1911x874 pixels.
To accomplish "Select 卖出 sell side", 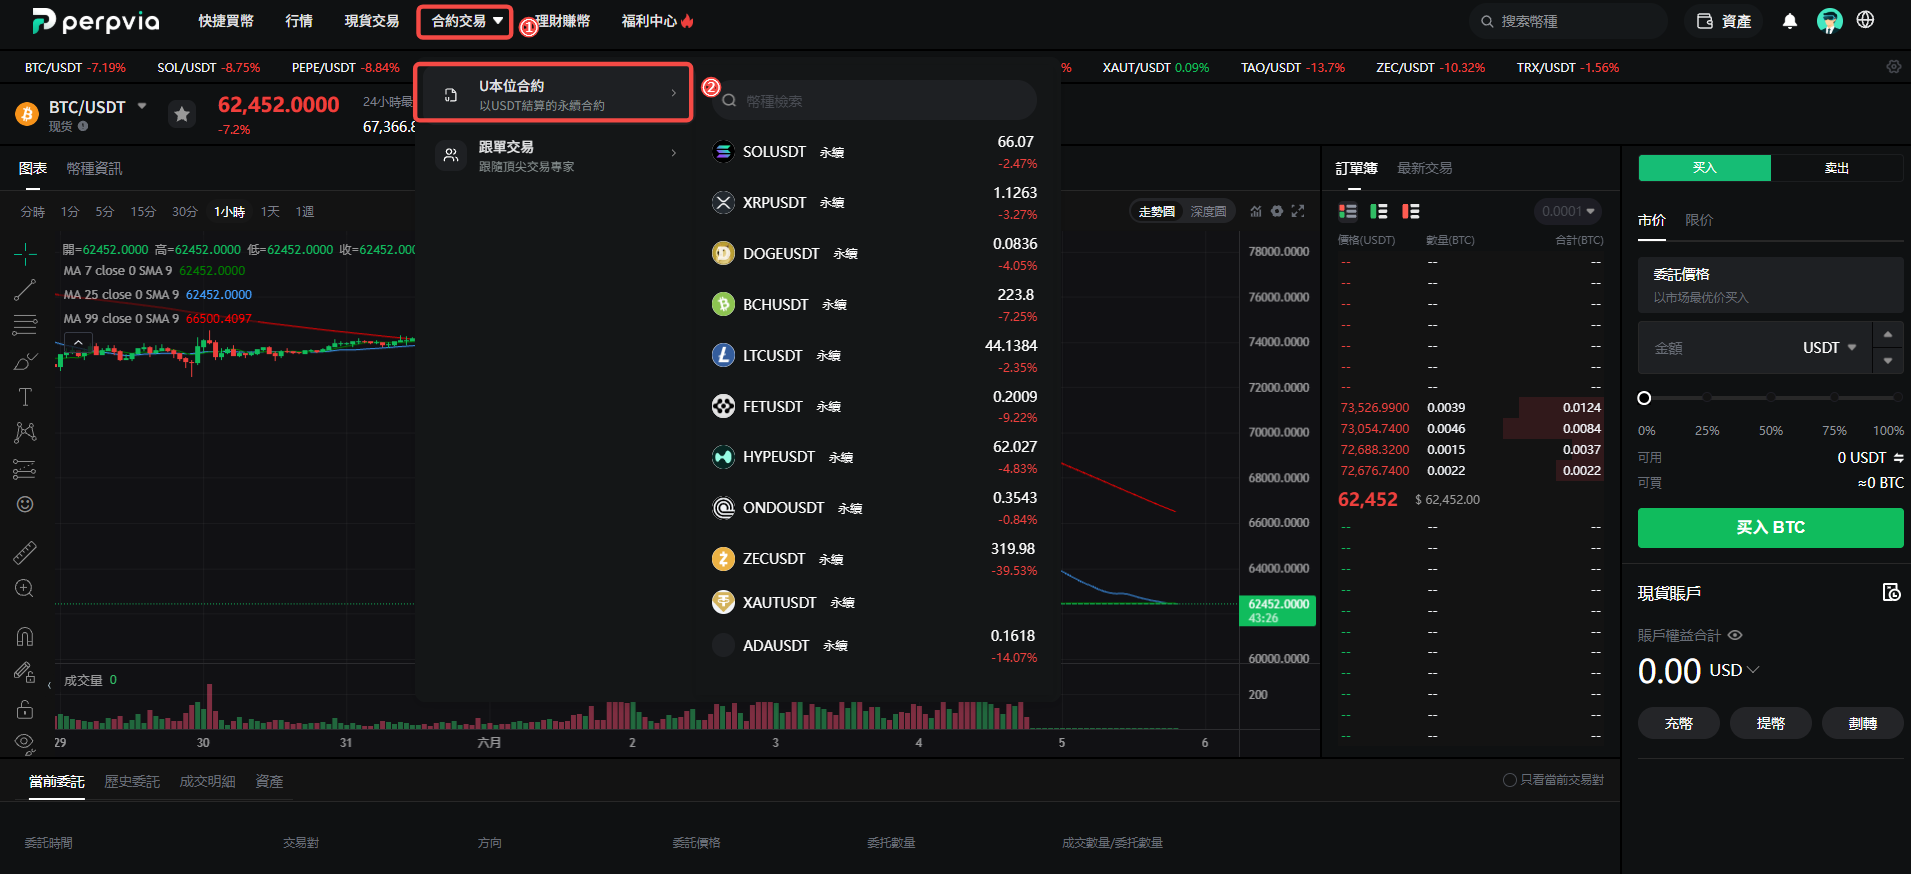I will click(1837, 168).
